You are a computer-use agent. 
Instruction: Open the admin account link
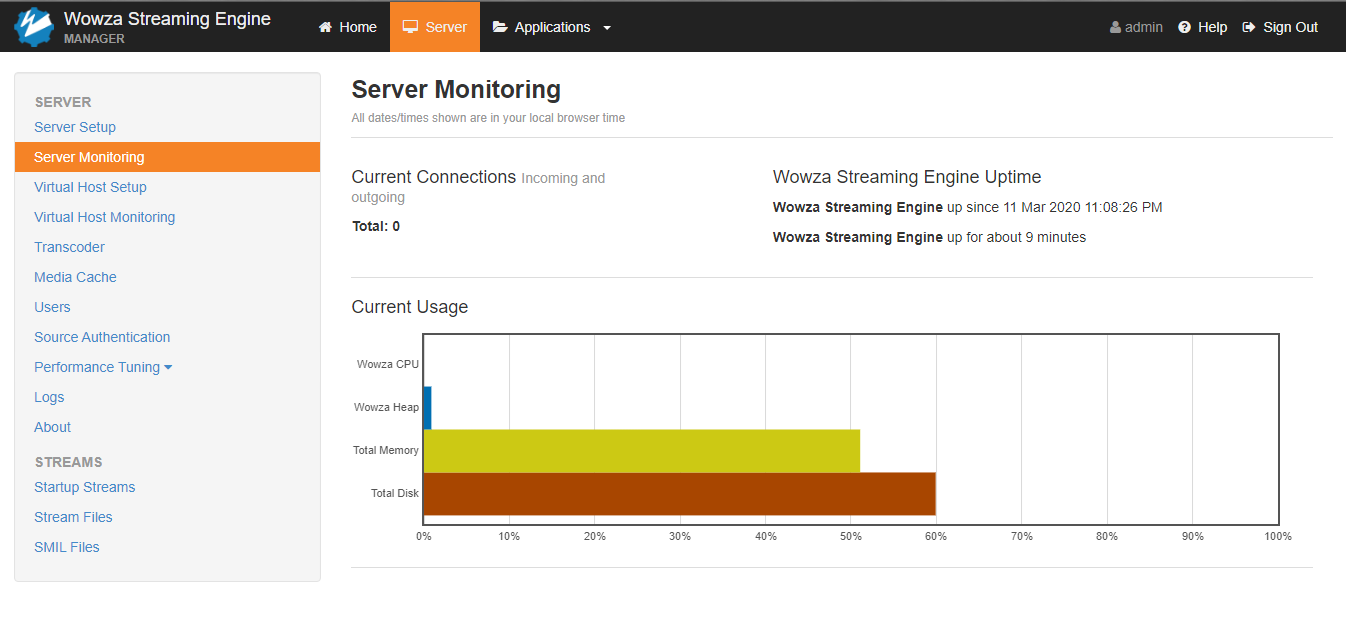(1136, 27)
